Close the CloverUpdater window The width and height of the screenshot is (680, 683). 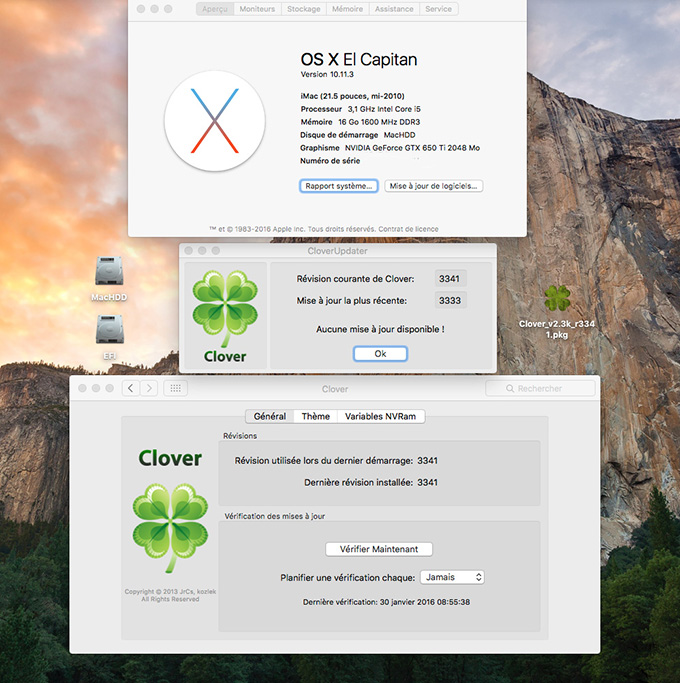coord(189,250)
